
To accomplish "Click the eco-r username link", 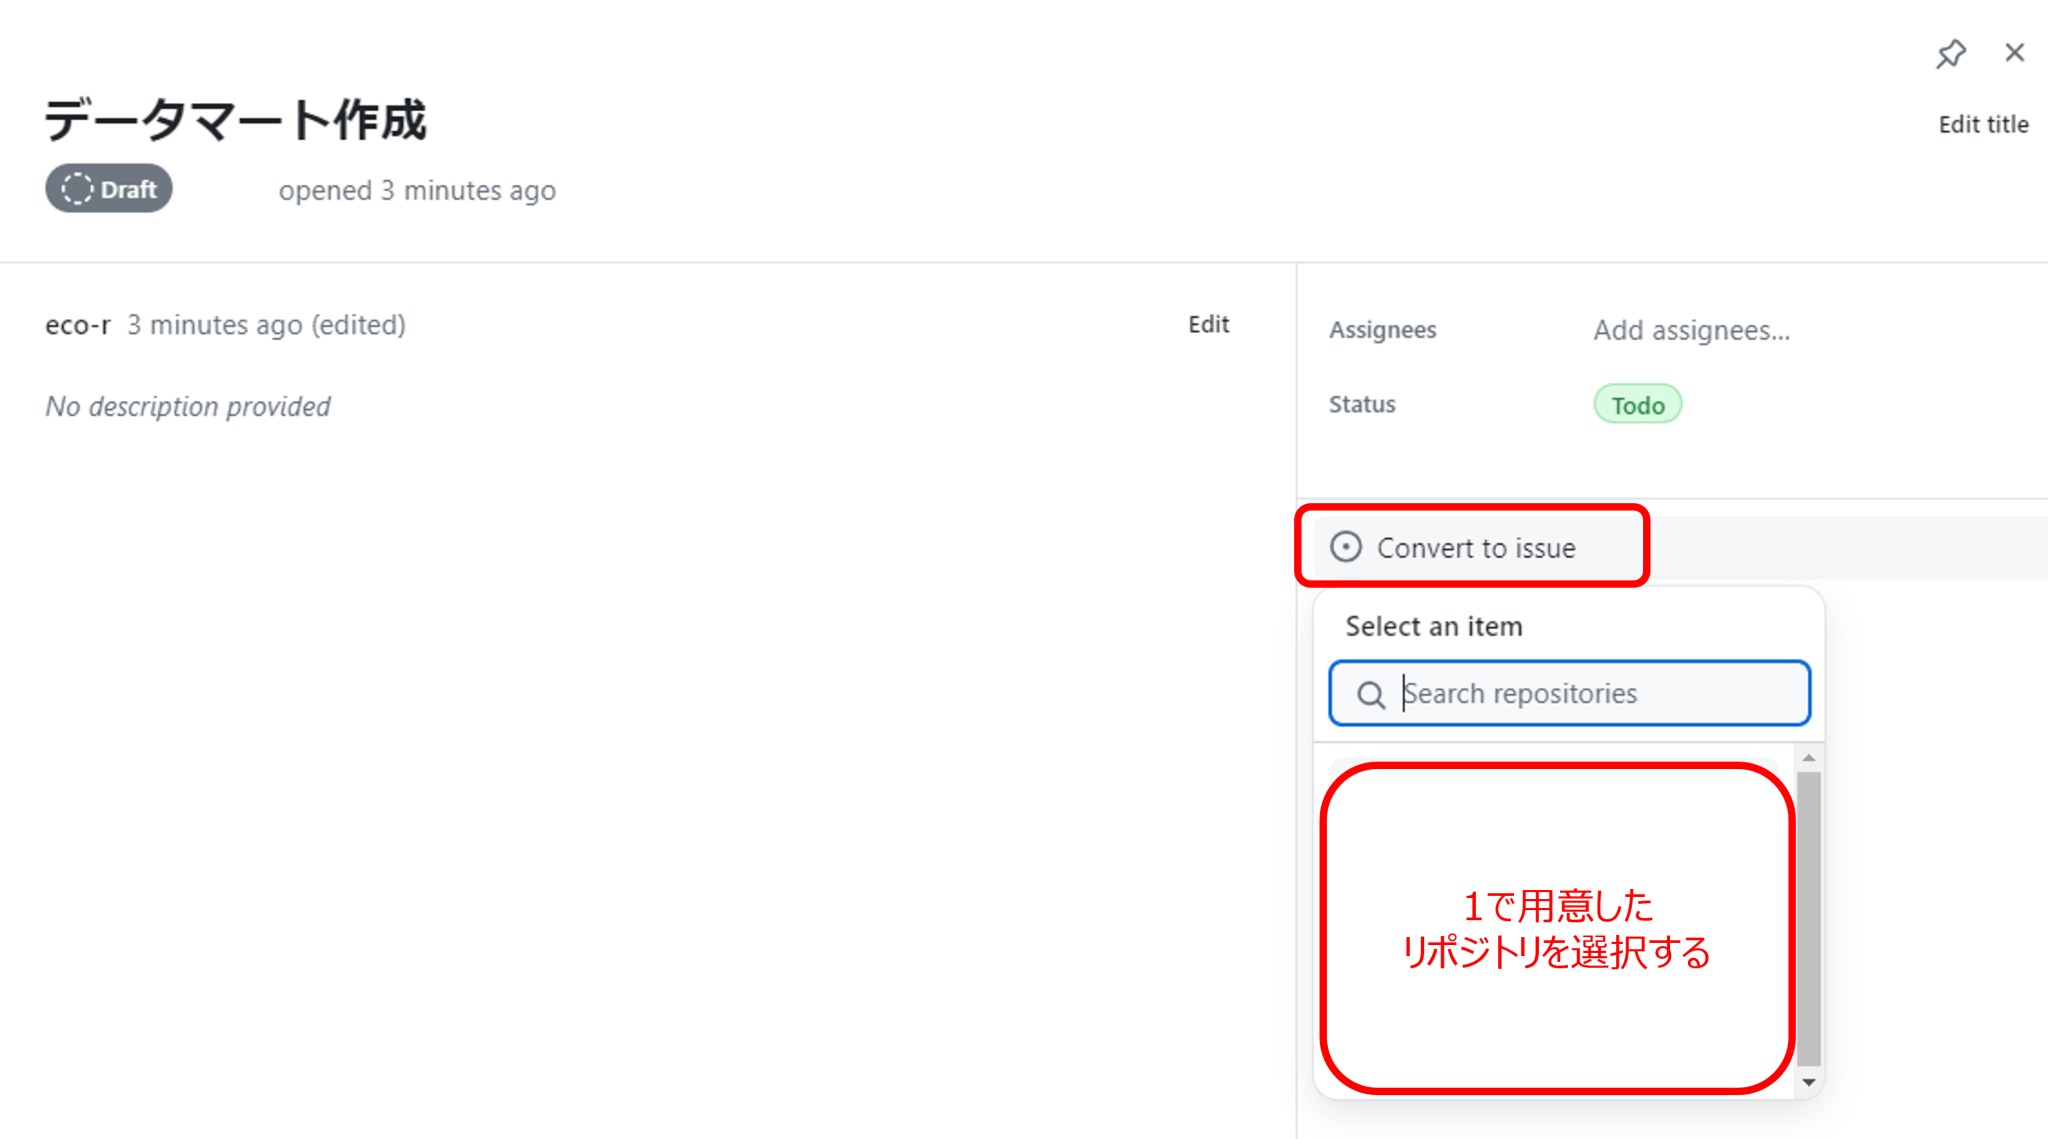I will (x=77, y=324).
